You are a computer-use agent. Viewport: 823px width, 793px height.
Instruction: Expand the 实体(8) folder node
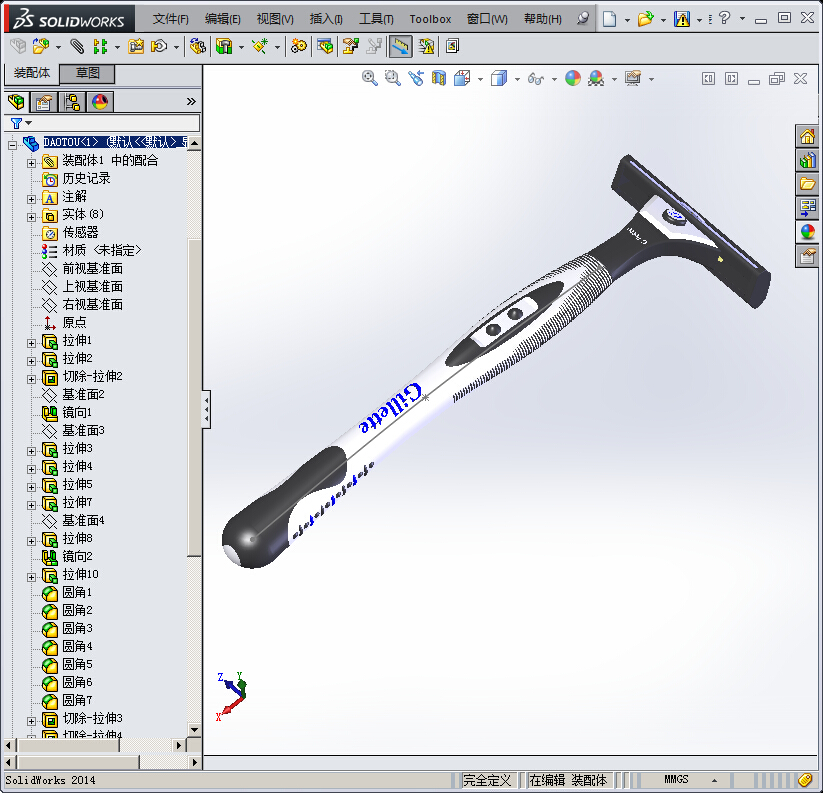(x=31, y=217)
